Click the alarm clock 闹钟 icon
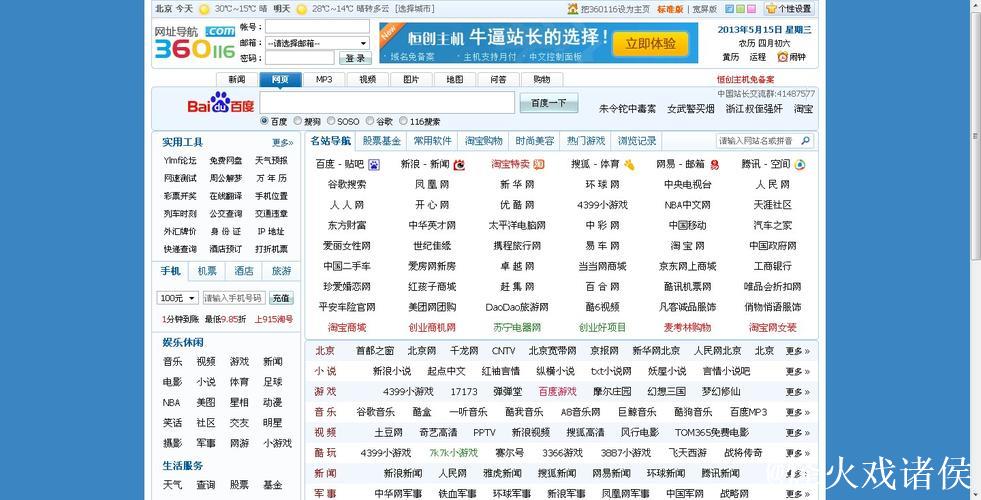The height and width of the screenshot is (500, 981). pos(782,57)
